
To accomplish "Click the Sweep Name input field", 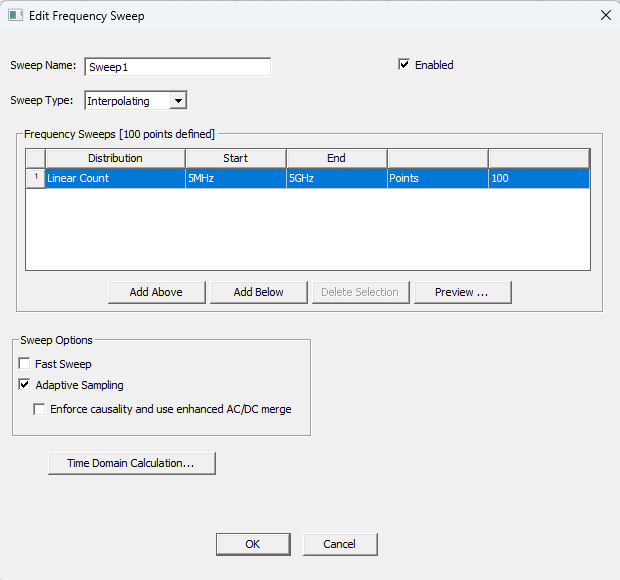I will point(178,67).
